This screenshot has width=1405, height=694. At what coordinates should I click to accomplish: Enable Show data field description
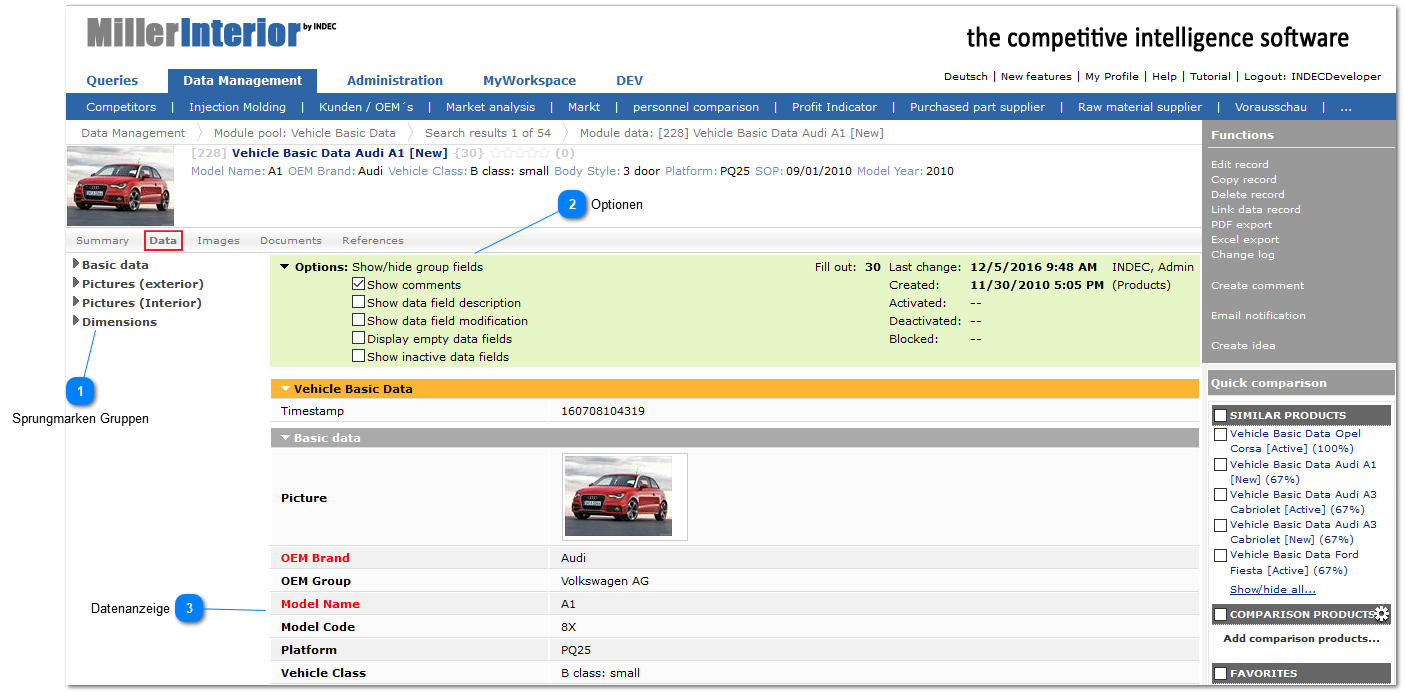358,302
